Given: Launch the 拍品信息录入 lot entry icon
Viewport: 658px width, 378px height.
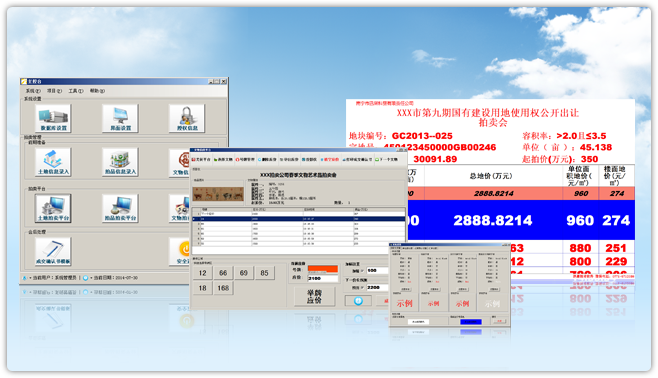Looking at the screenshot, I should 120,162.
